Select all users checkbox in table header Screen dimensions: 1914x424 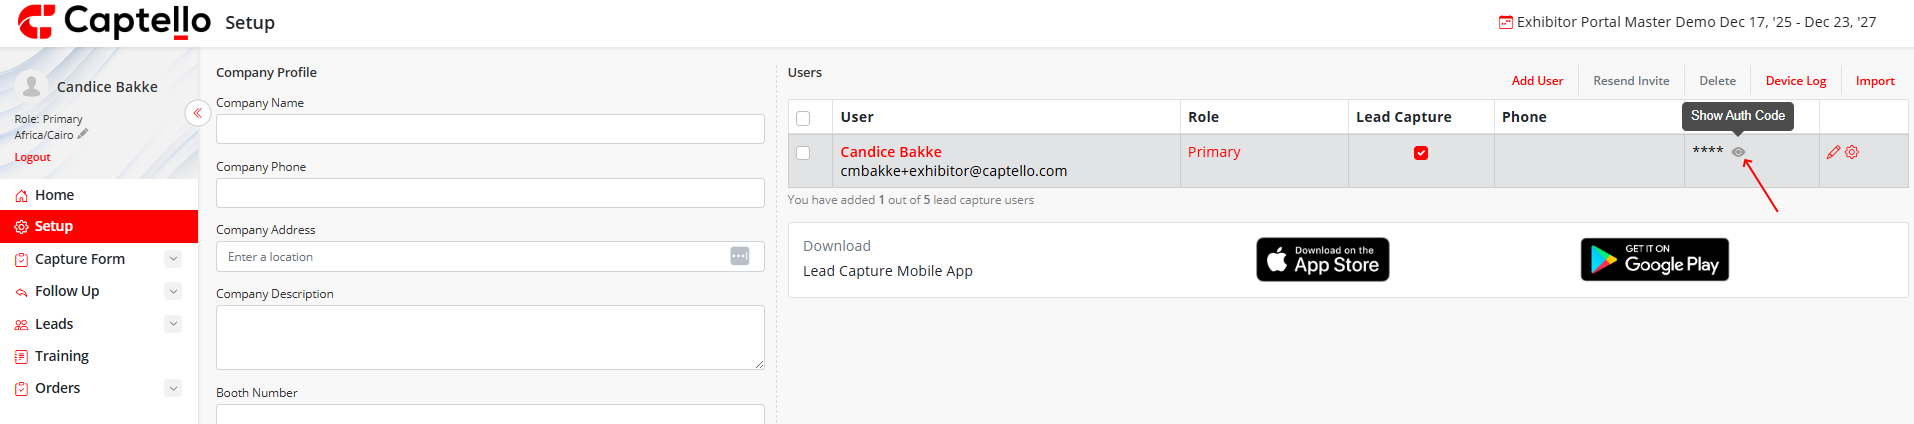803,118
